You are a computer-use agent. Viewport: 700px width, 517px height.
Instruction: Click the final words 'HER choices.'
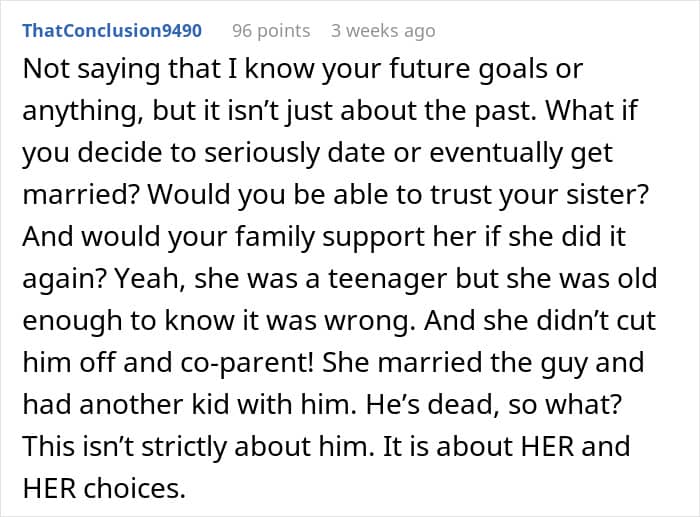104,488
